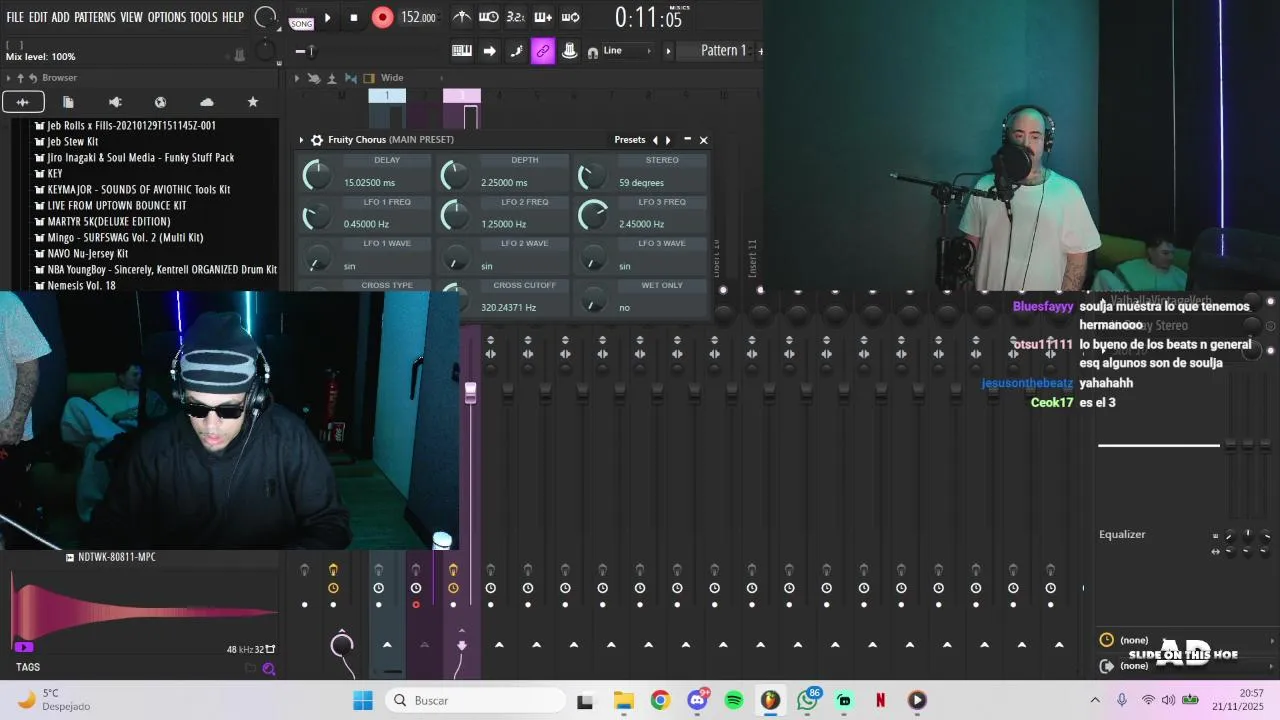
Task: Click the blend recording icon beside overdub
Action: [x=570, y=17]
